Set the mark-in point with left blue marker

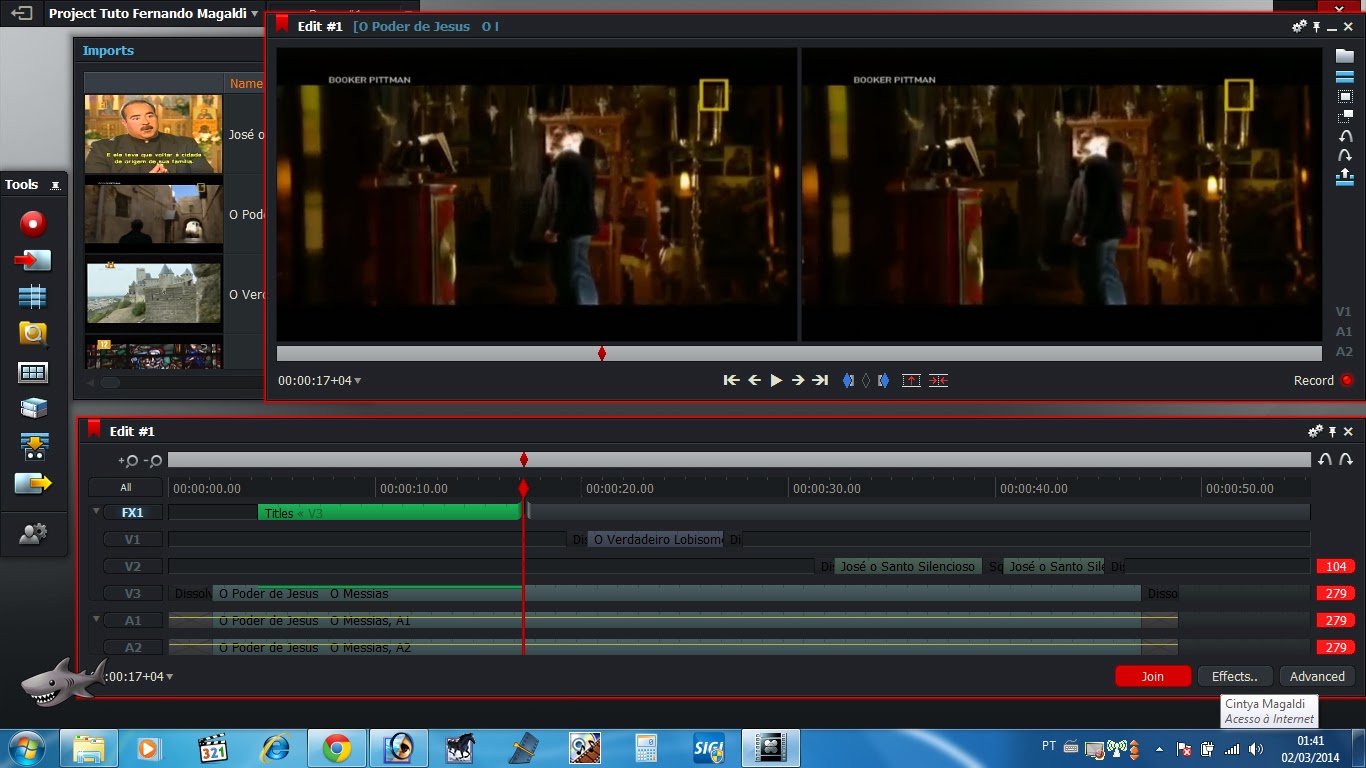pyautogui.click(x=849, y=380)
